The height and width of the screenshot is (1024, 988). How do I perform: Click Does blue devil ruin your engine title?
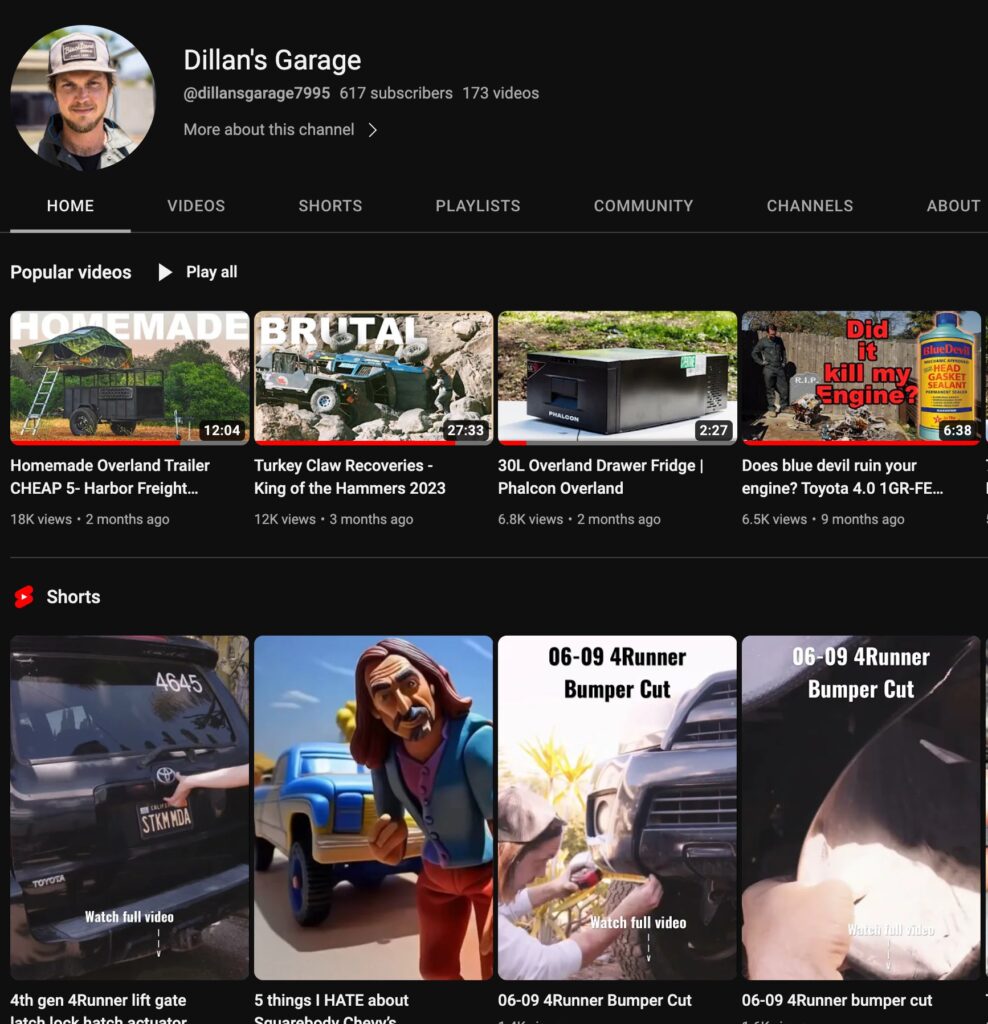[x=842, y=477]
